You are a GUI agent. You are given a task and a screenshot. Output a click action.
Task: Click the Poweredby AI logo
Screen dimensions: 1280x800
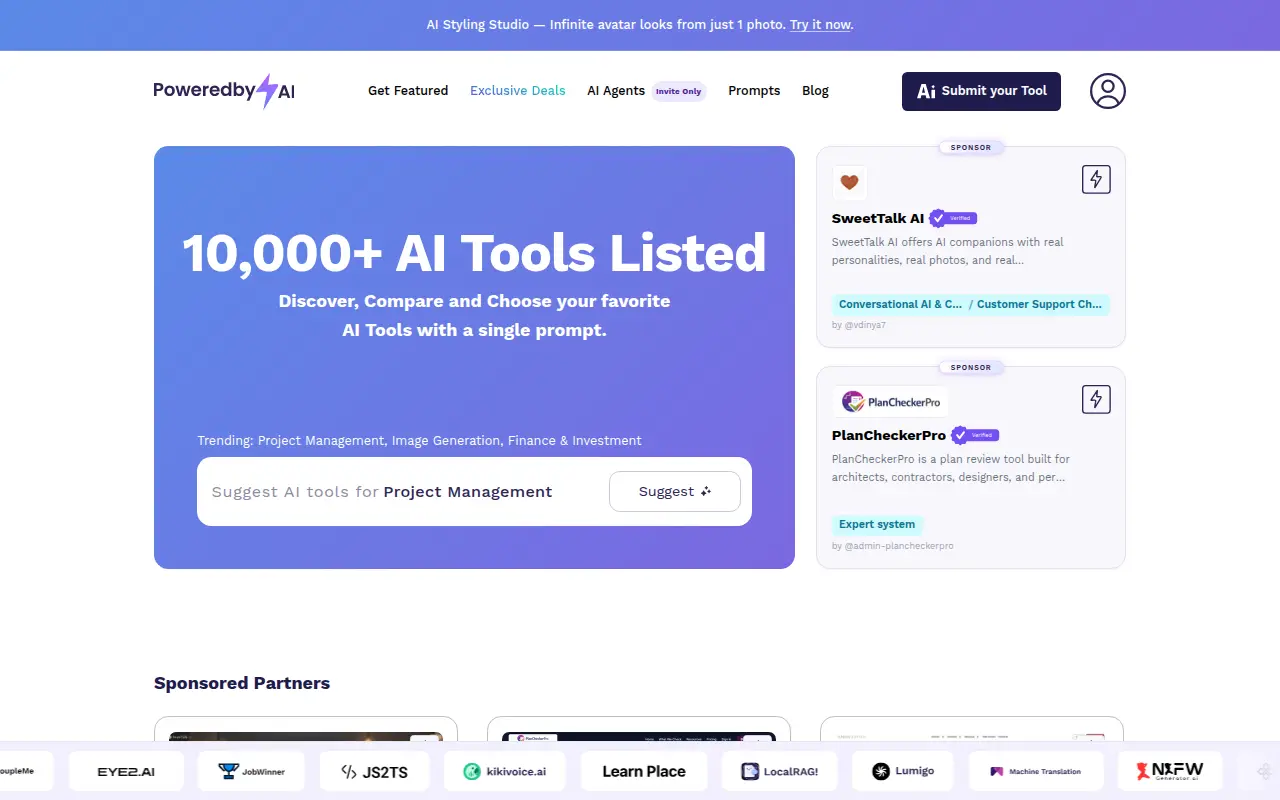(x=224, y=91)
